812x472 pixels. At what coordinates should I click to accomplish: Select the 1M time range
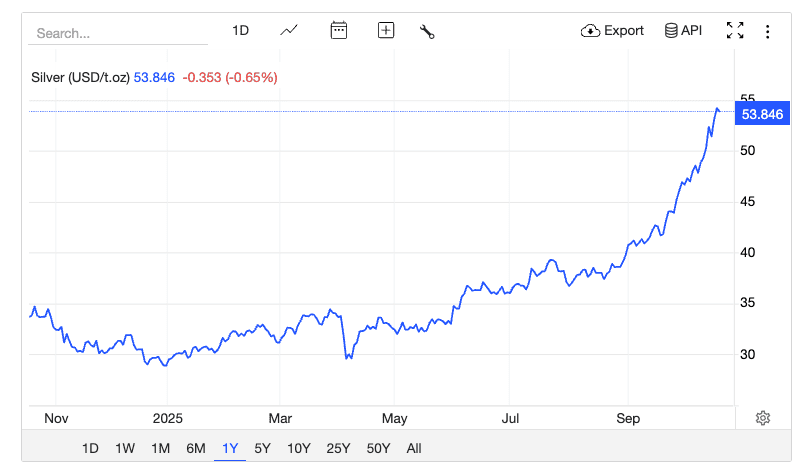point(160,448)
